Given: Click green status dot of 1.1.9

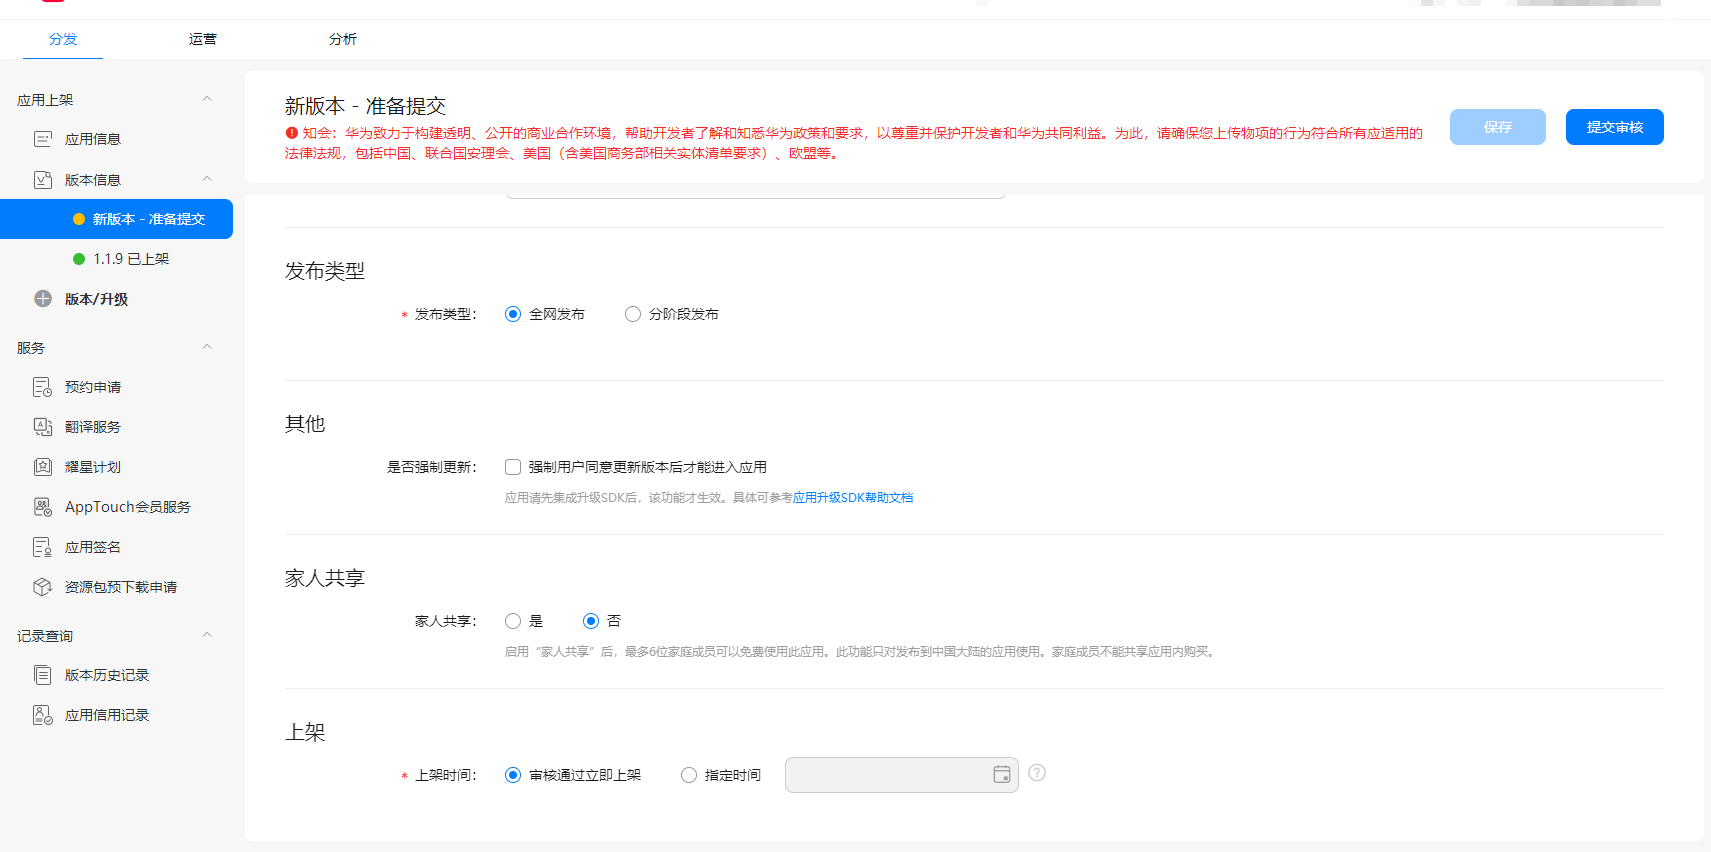Looking at the screenshot, I should coord(79,259).
